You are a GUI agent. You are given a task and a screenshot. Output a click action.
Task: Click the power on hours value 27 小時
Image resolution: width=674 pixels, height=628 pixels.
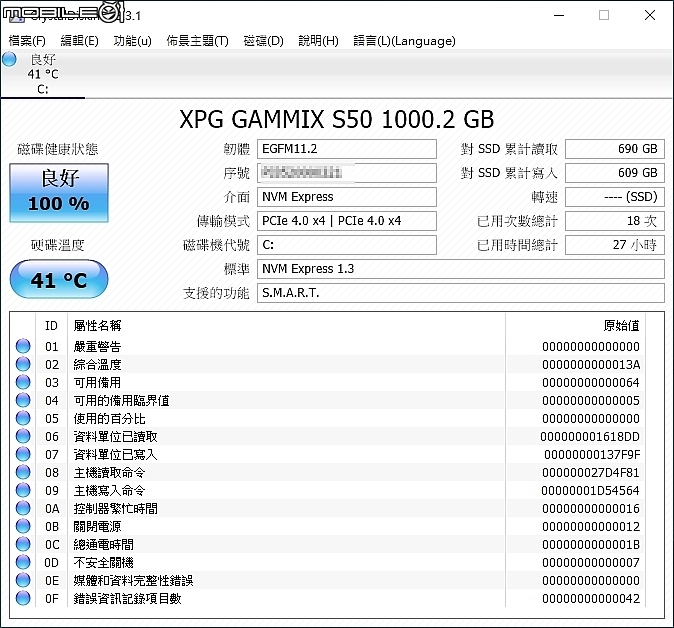click(615, 245)
